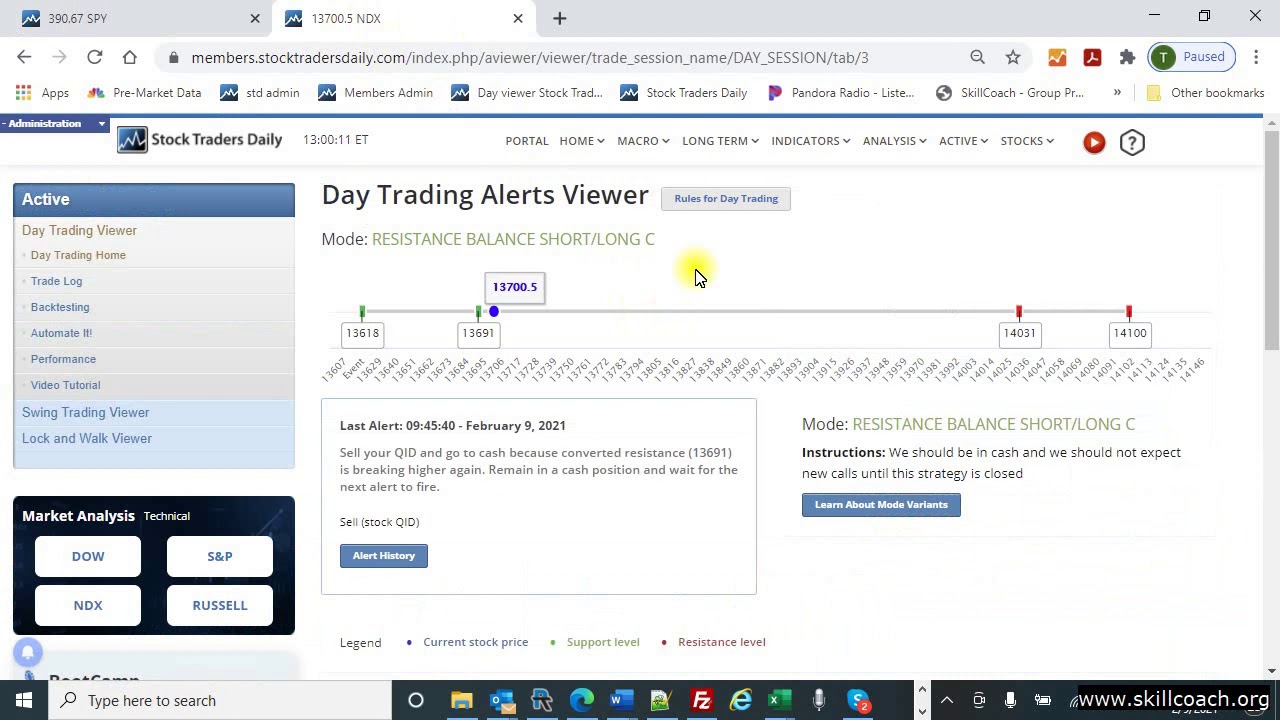Open Performance sidebar link
Screen dimensions: 1280x720
(x=63, y=359)
